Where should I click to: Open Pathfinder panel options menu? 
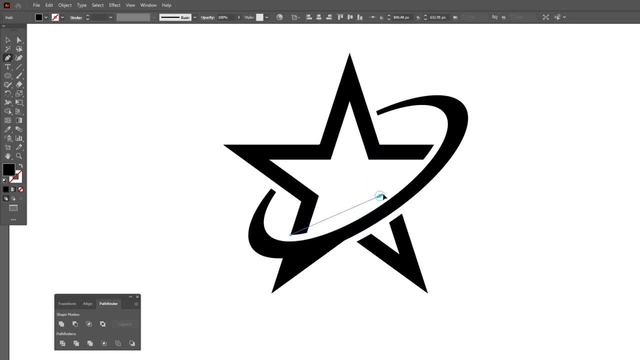pyautogui.click(x=136, y=304)
